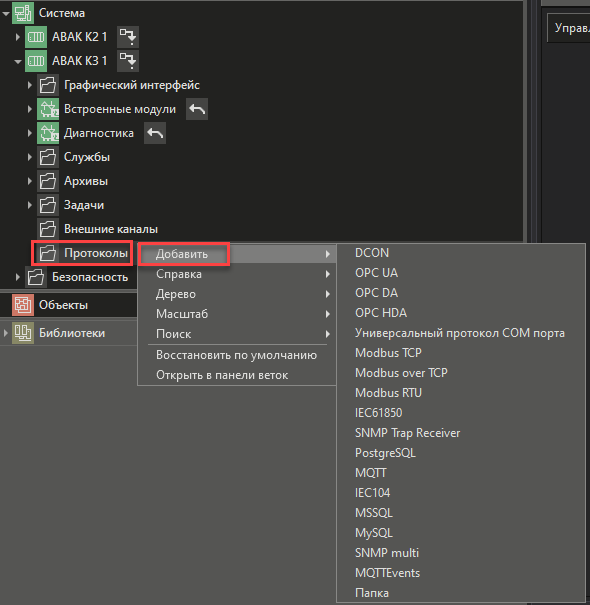
Task: Choose Modbus TCP from the protocol list
Action: (x=388, y=353)
